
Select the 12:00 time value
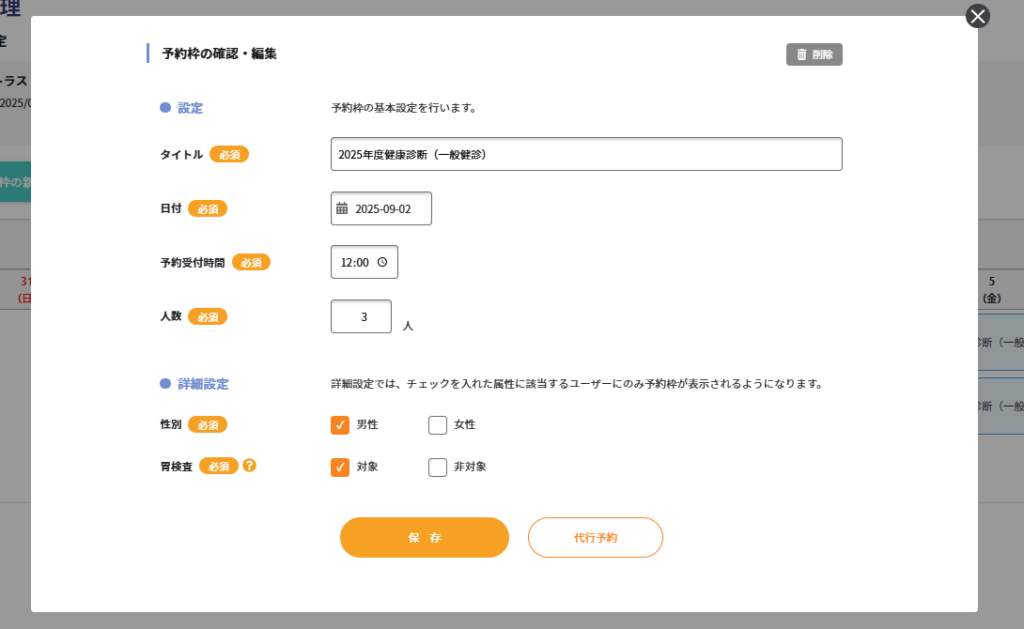click(354, 263)
